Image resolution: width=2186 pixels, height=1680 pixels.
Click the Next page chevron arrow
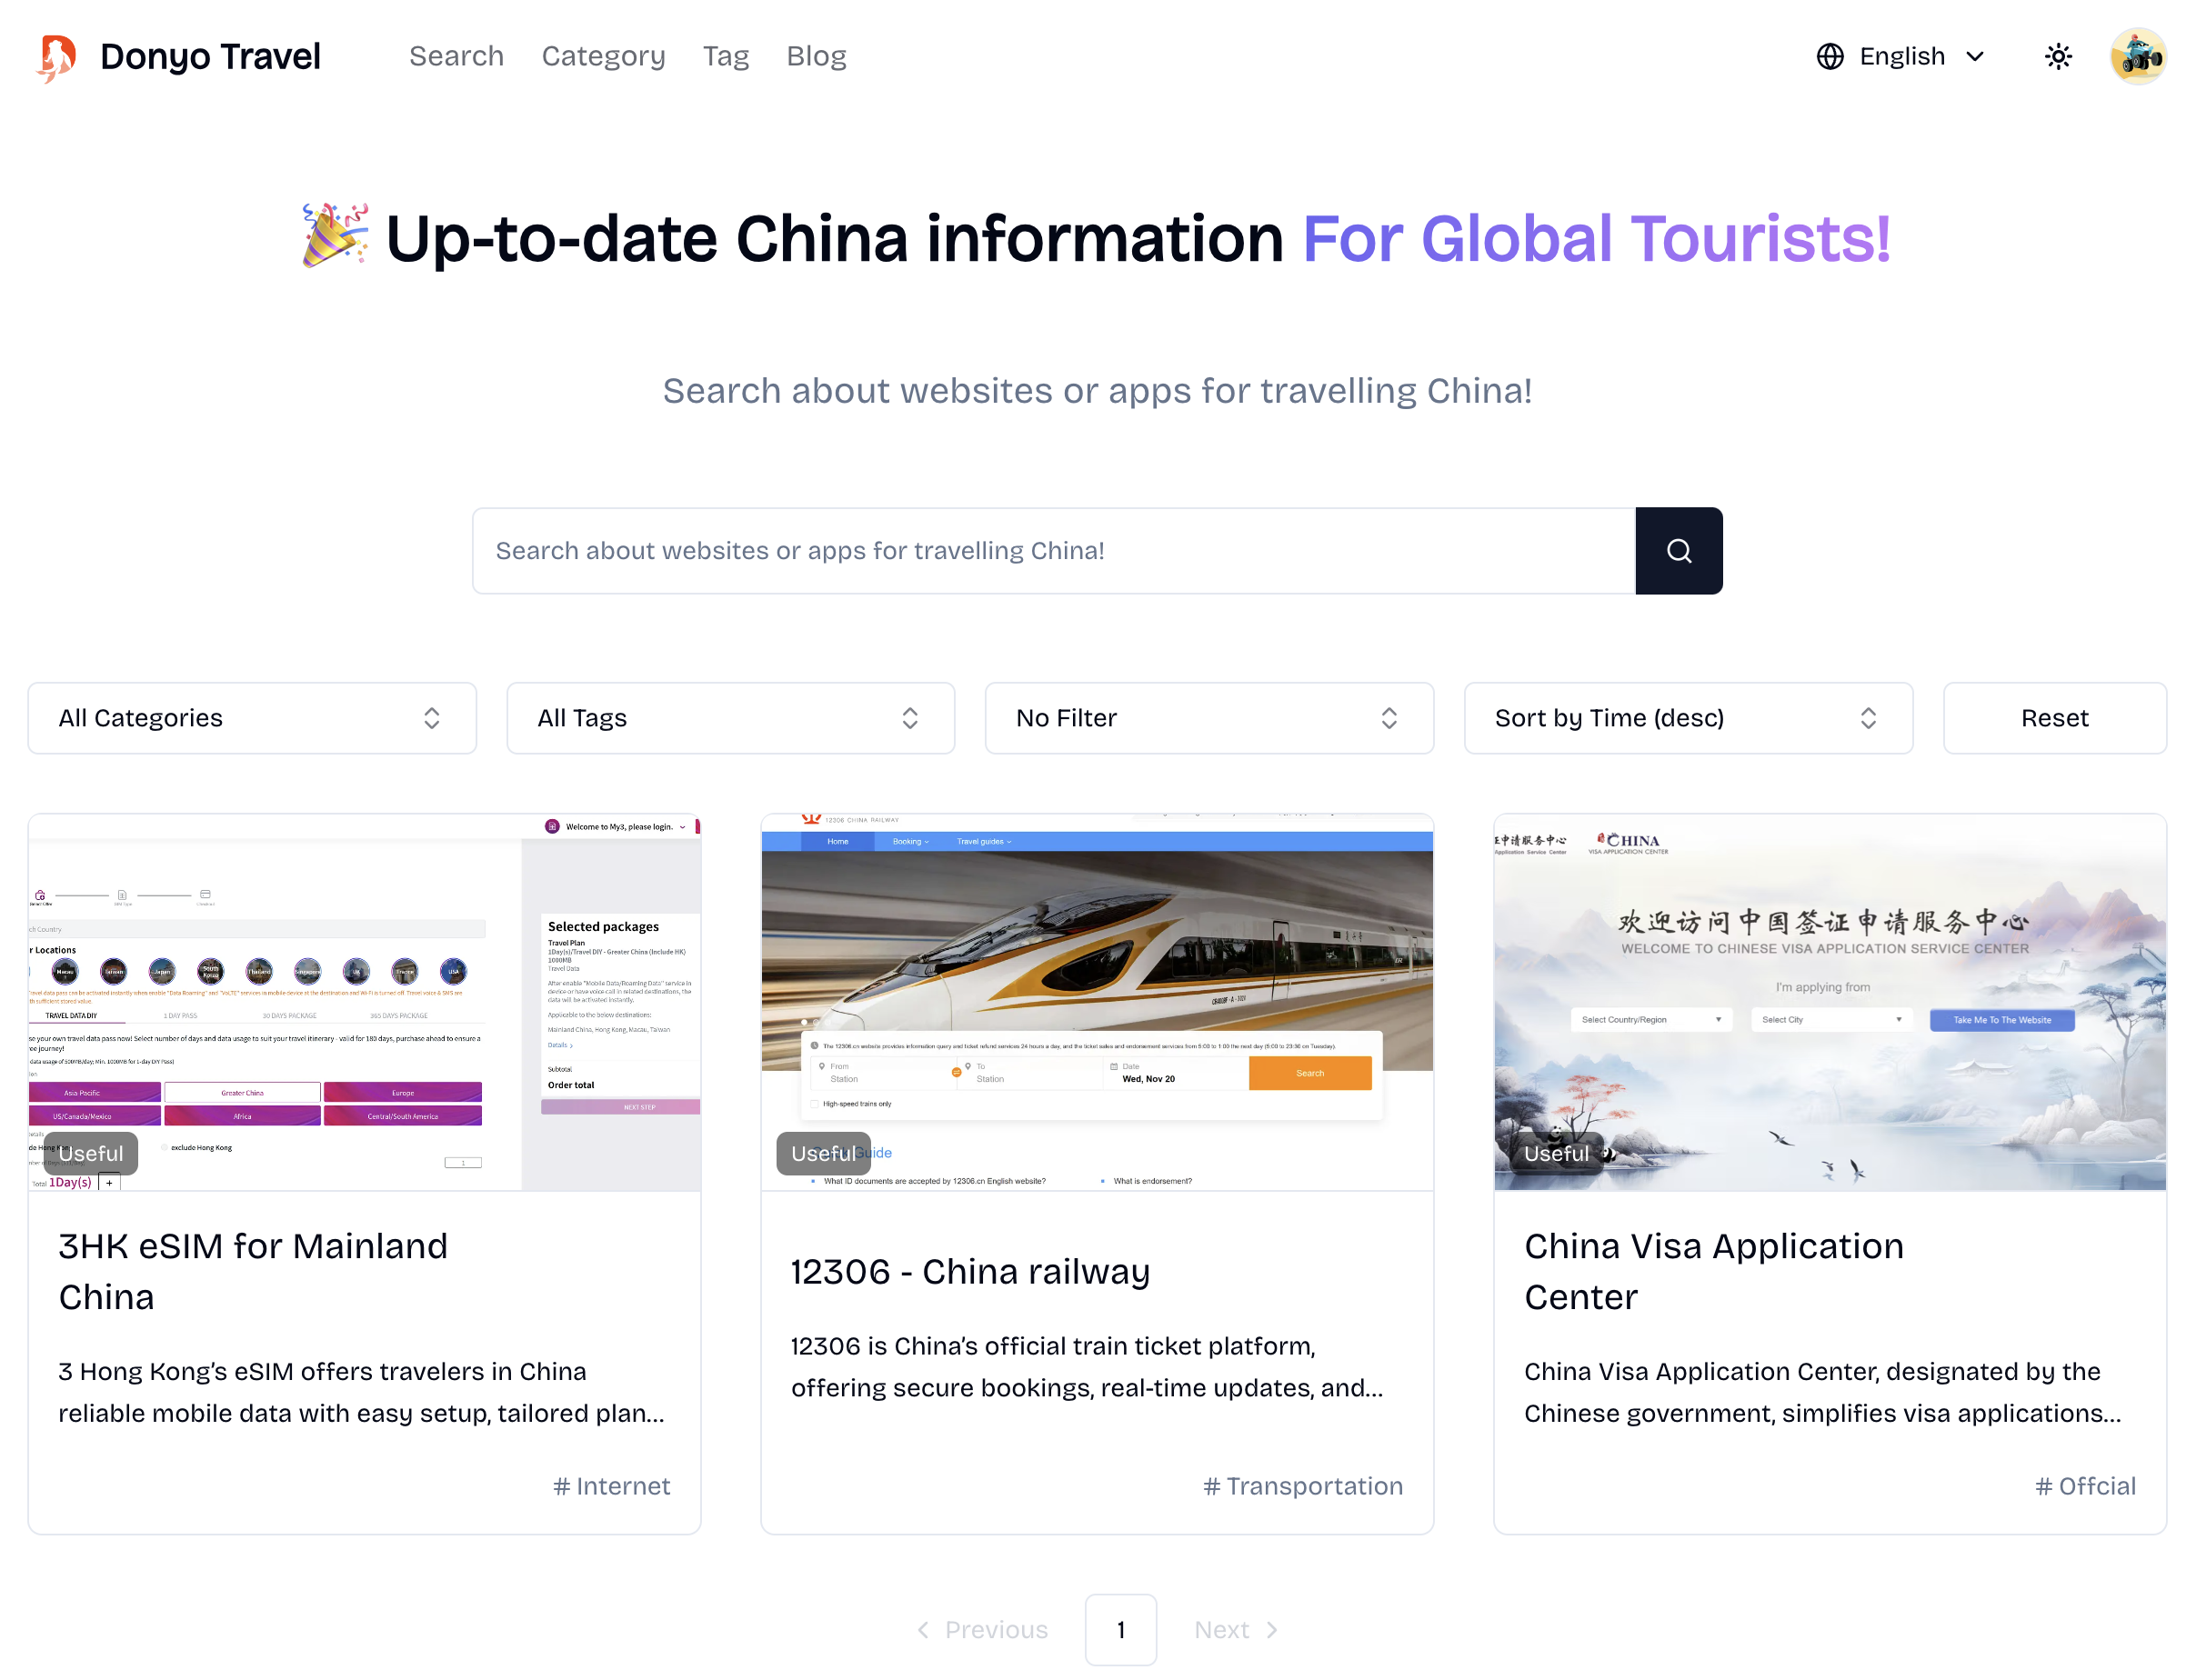click(x=1272, y=1629)
